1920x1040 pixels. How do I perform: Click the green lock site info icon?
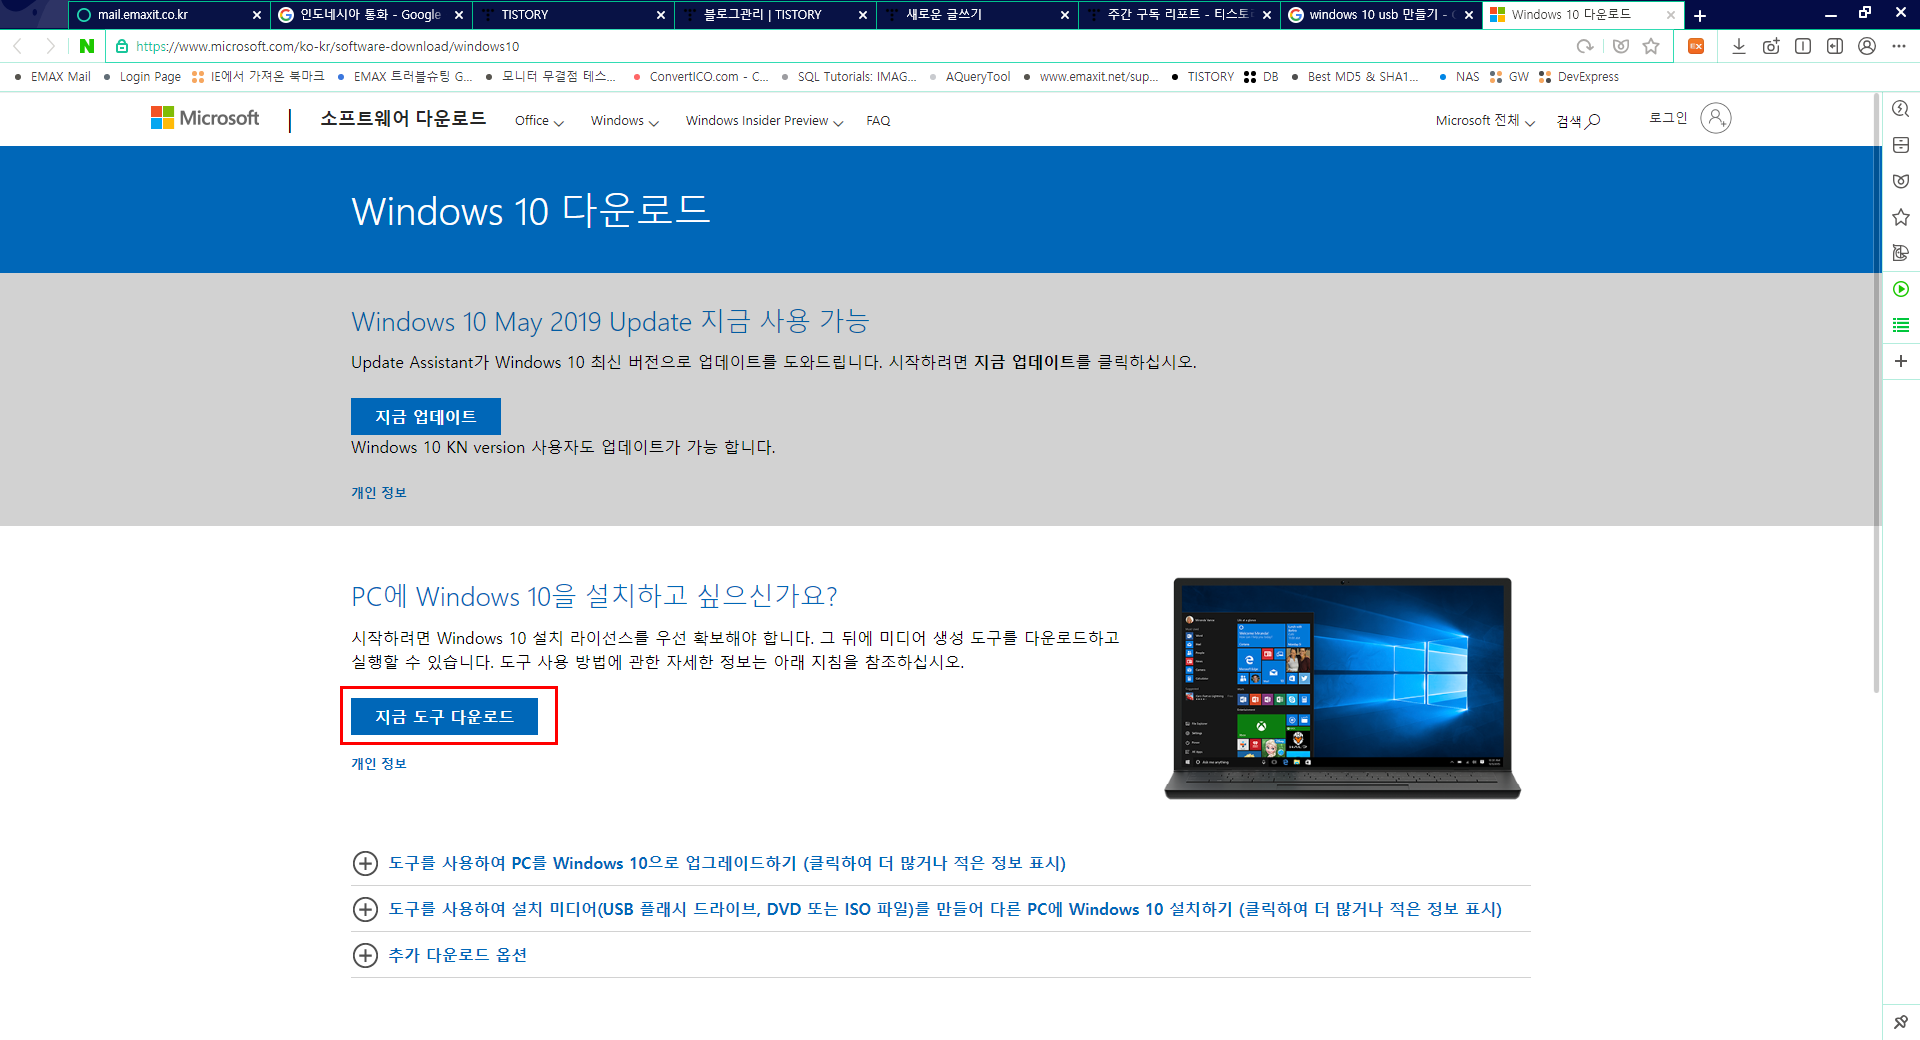[x=122, y=46]
